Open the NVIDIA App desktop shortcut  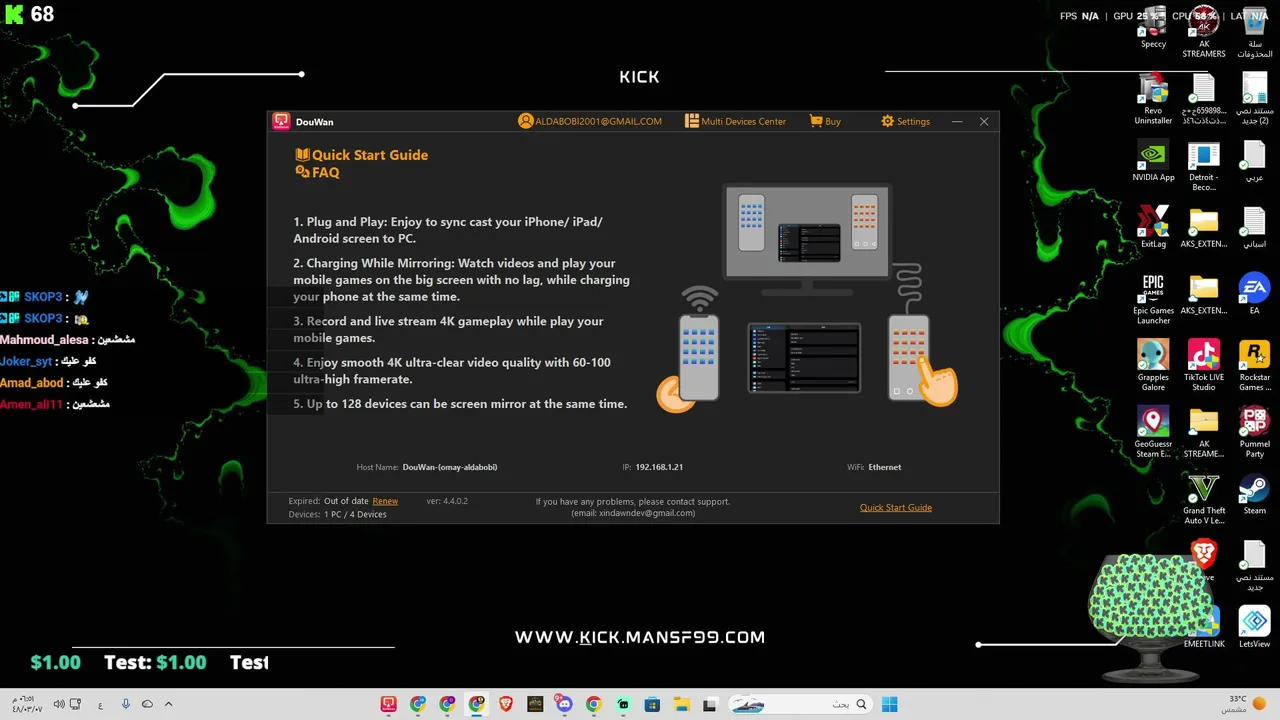[1153, 162]
